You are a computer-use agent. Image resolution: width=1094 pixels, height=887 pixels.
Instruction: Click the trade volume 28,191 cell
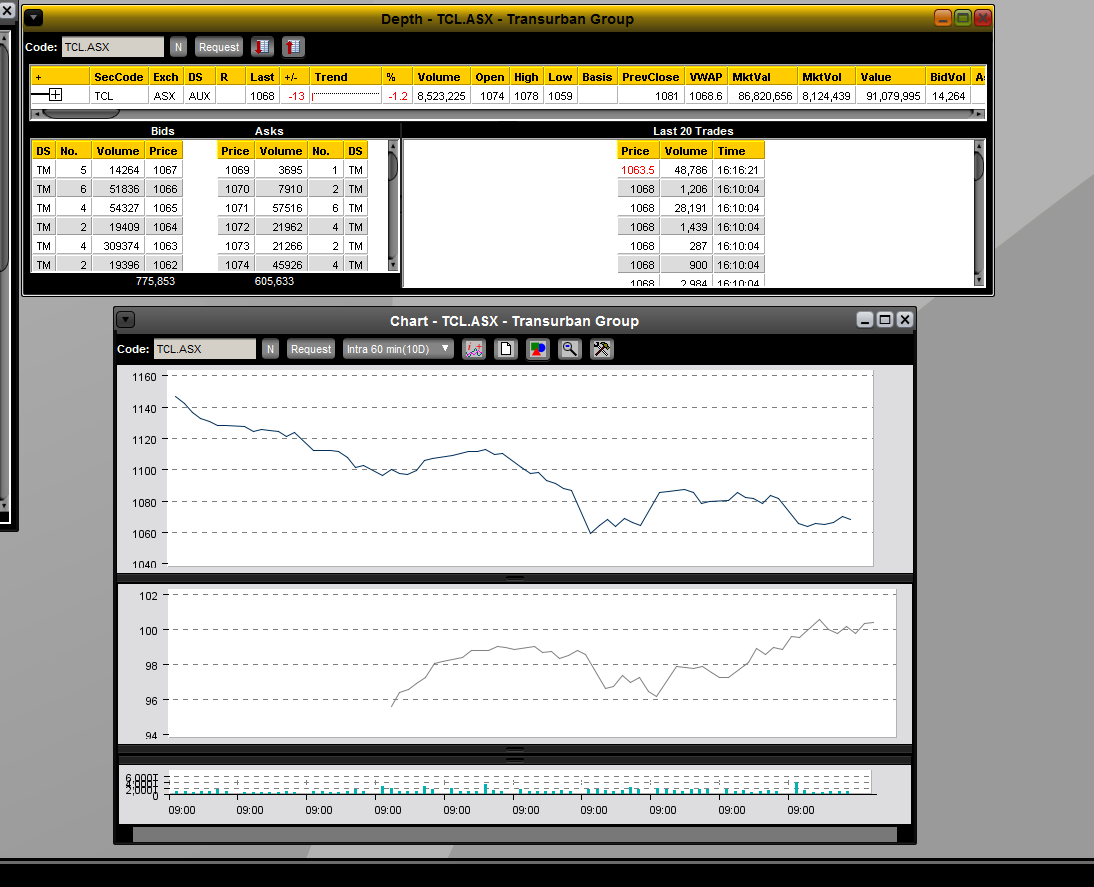point(686,208)
